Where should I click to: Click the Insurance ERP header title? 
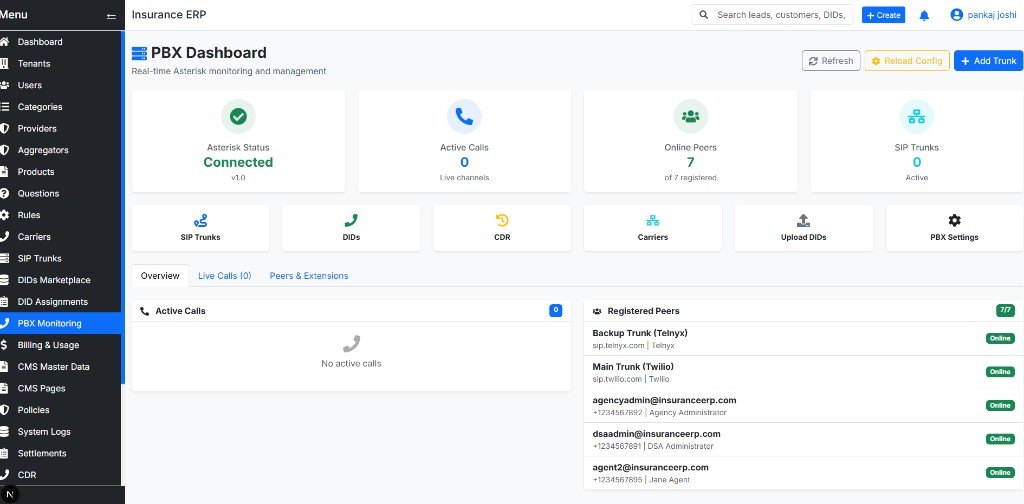169,14
